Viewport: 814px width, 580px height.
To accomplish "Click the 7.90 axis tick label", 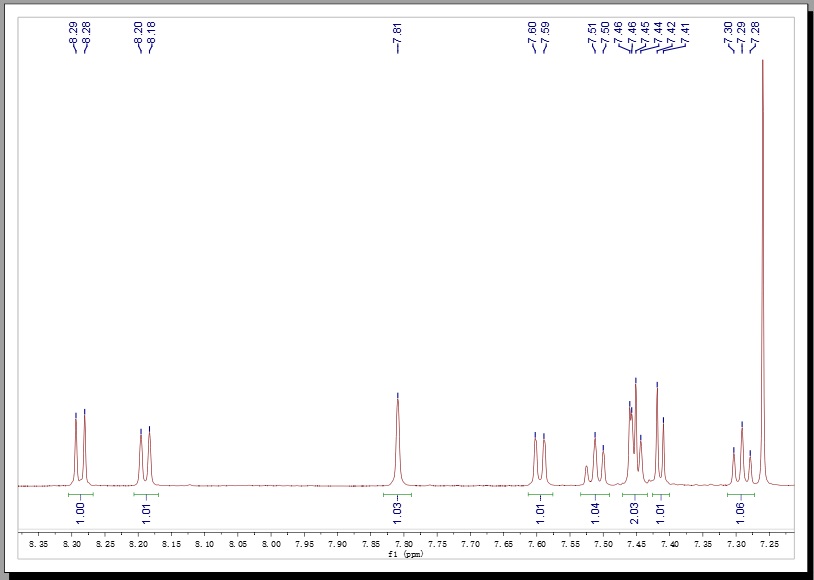I will [x=337, y=544].
